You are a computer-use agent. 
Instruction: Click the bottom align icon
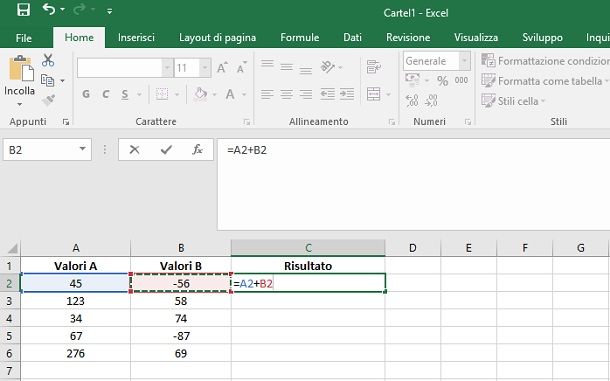tap(306, 70)
